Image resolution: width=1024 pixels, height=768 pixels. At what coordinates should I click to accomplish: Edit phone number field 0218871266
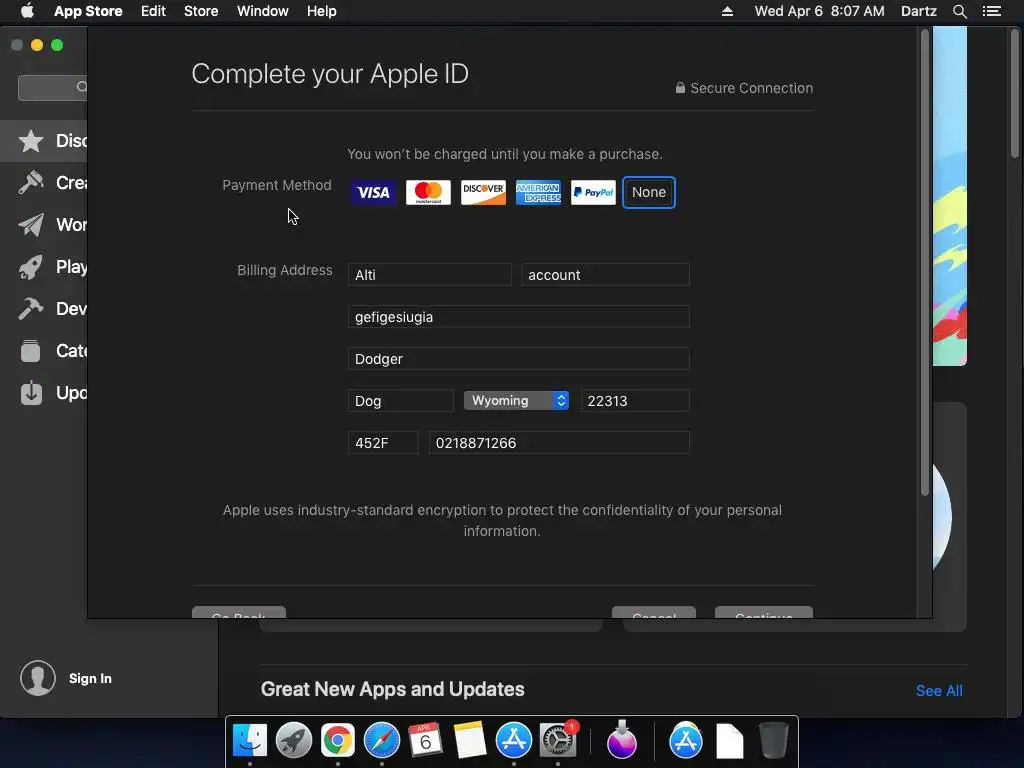(x=559, y=443)
